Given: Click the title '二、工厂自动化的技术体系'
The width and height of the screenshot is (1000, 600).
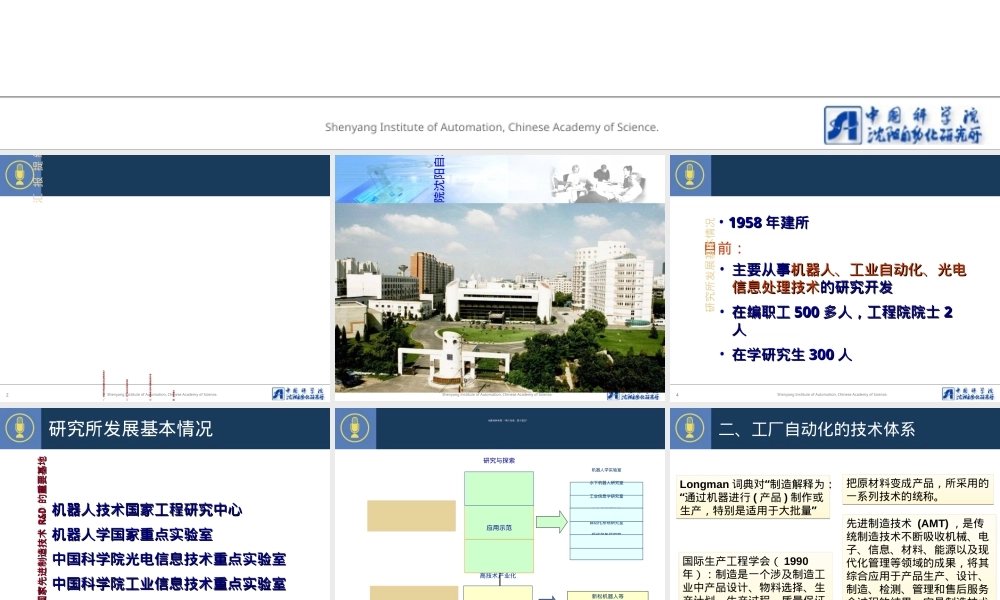Looking at the screenshot, I should point(817,429).
